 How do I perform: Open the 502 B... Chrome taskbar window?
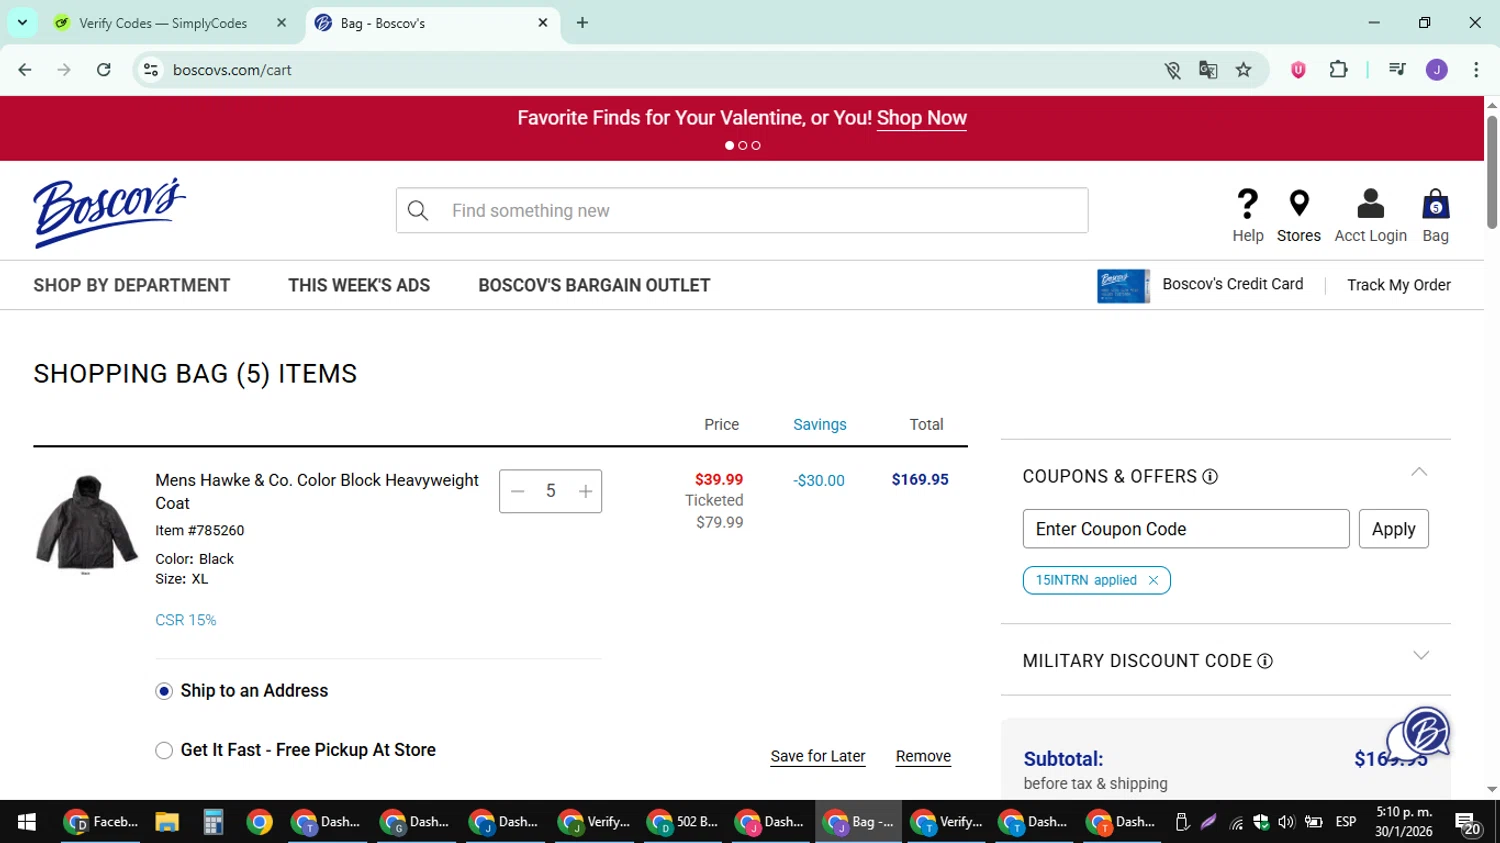[x=685, y=822]
